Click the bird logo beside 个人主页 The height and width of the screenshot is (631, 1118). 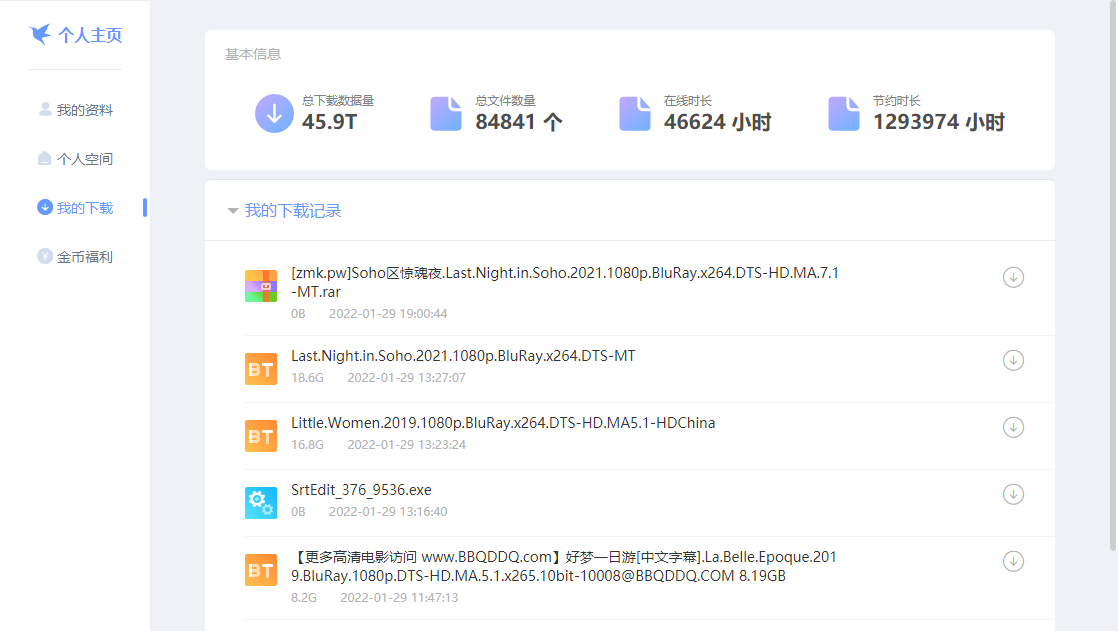tap(40, 35)
